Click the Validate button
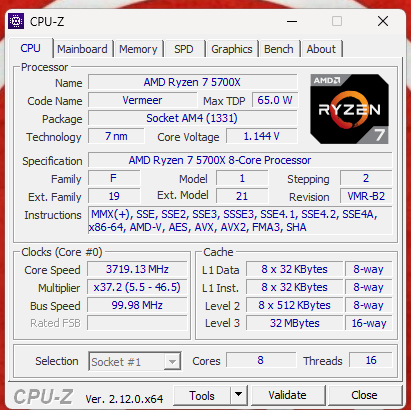Screen dimensions: 411x410 tap(287, 395)
